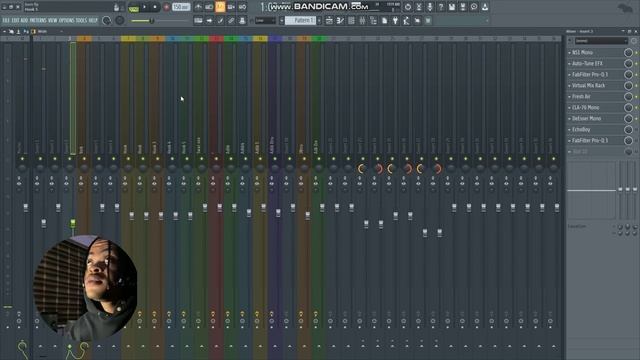Click the red mixer track color strip
This screenshot has height=360, width=640.
[216, 39]
